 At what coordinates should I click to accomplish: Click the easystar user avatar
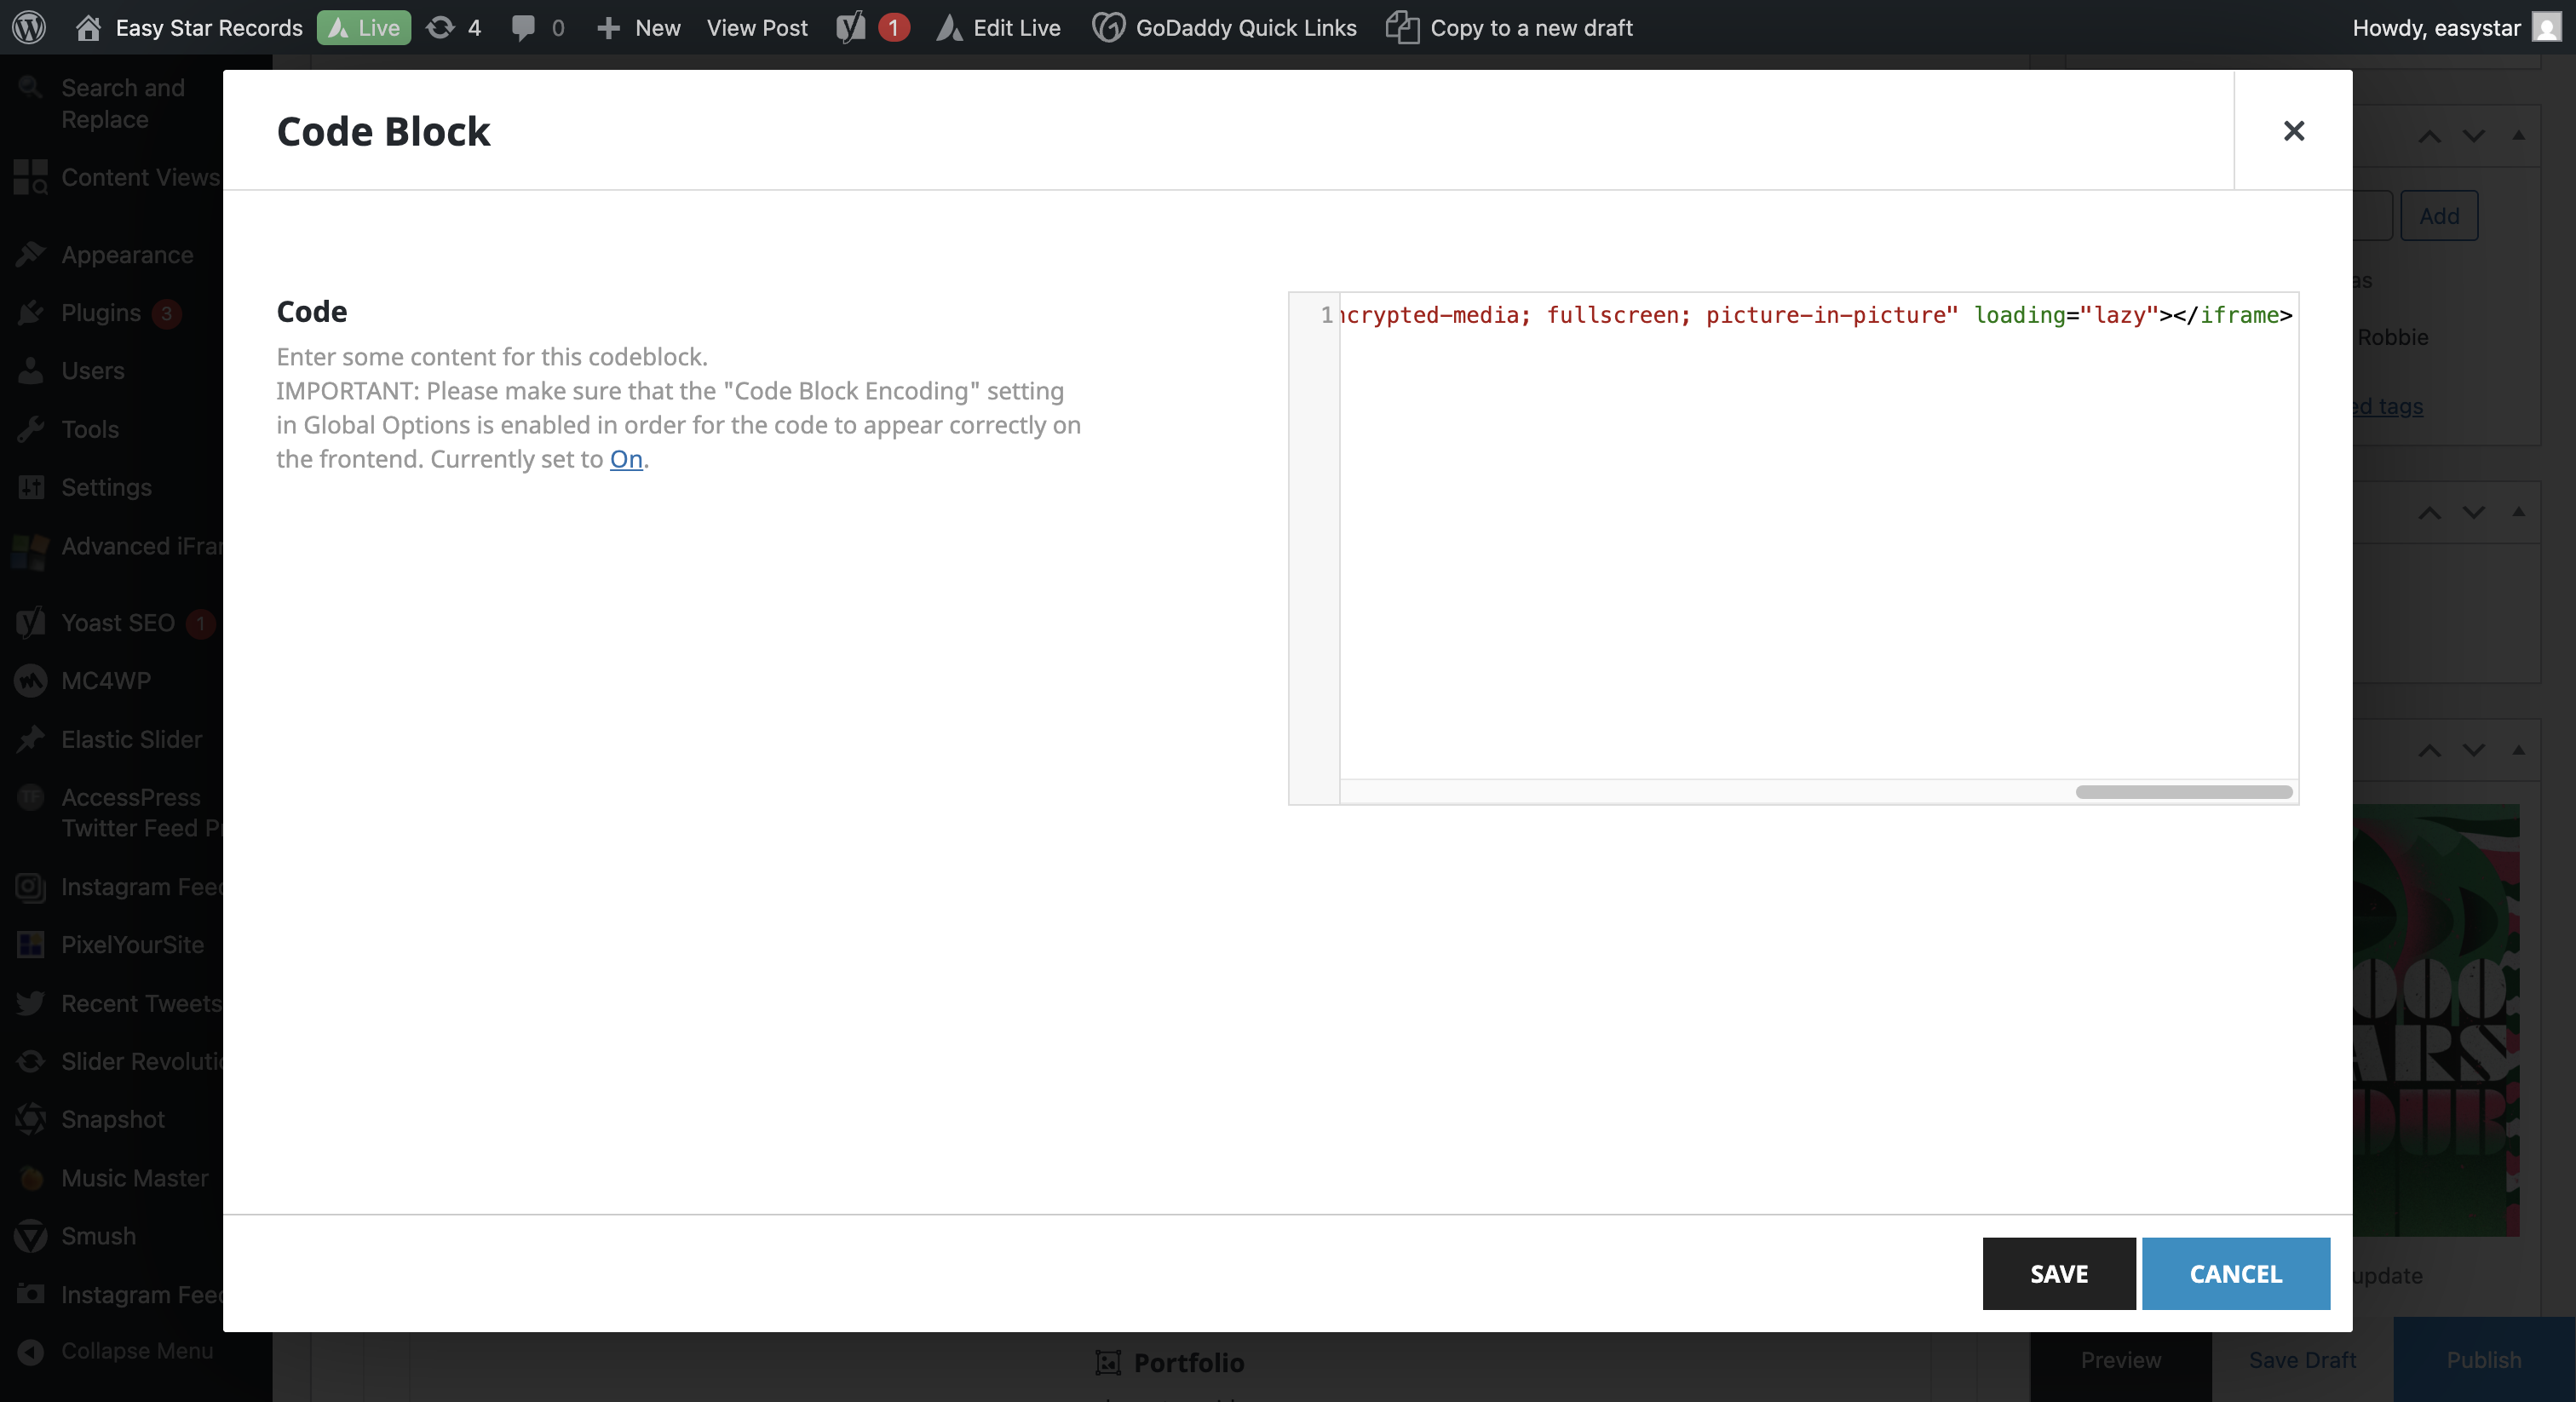pos(2546,27)
